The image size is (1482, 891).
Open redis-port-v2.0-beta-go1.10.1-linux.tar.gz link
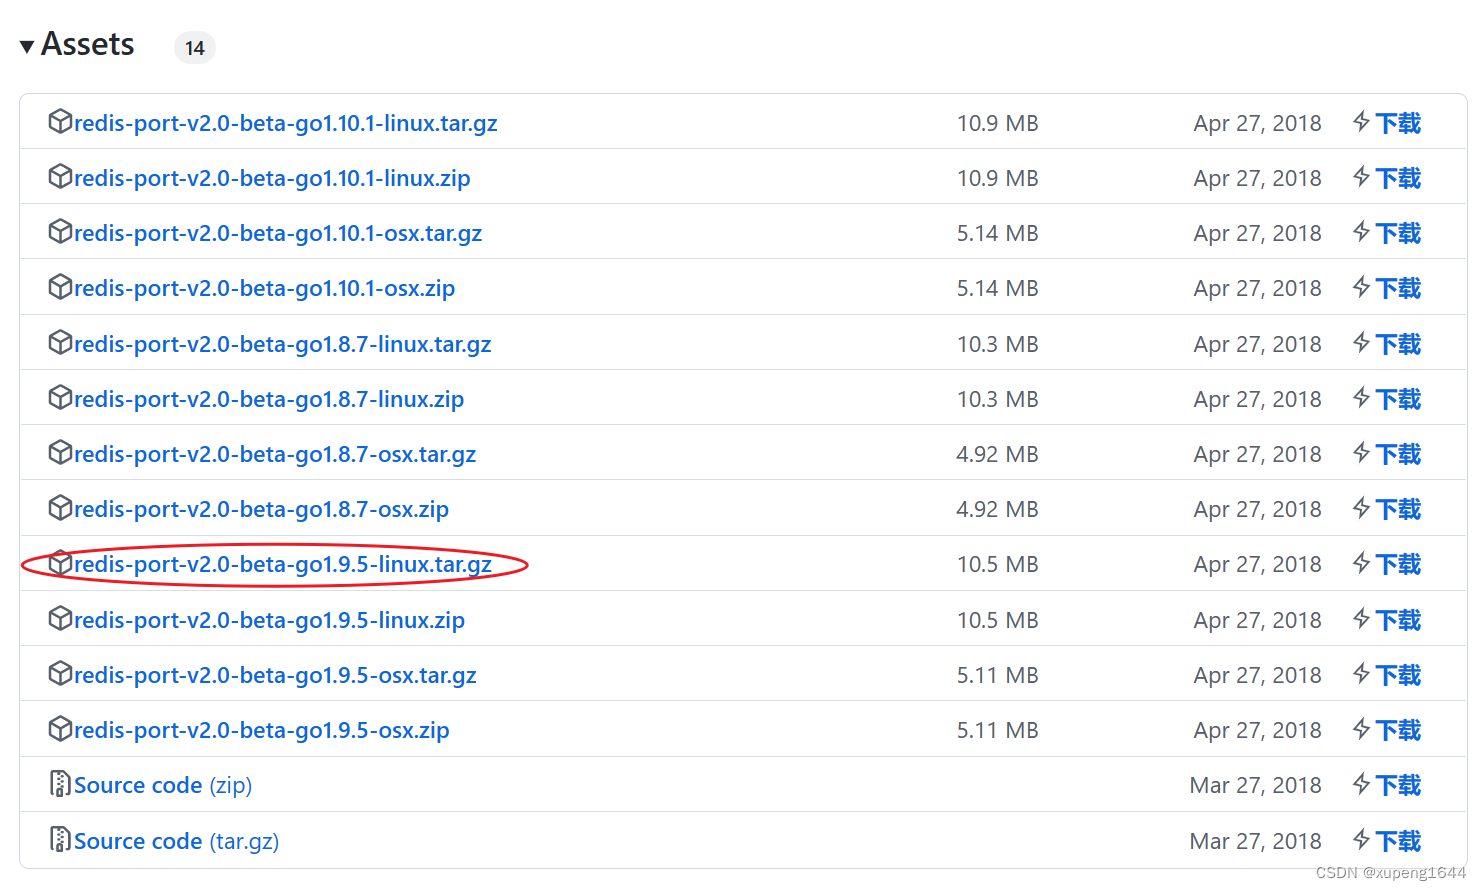[x=286, y=123]
